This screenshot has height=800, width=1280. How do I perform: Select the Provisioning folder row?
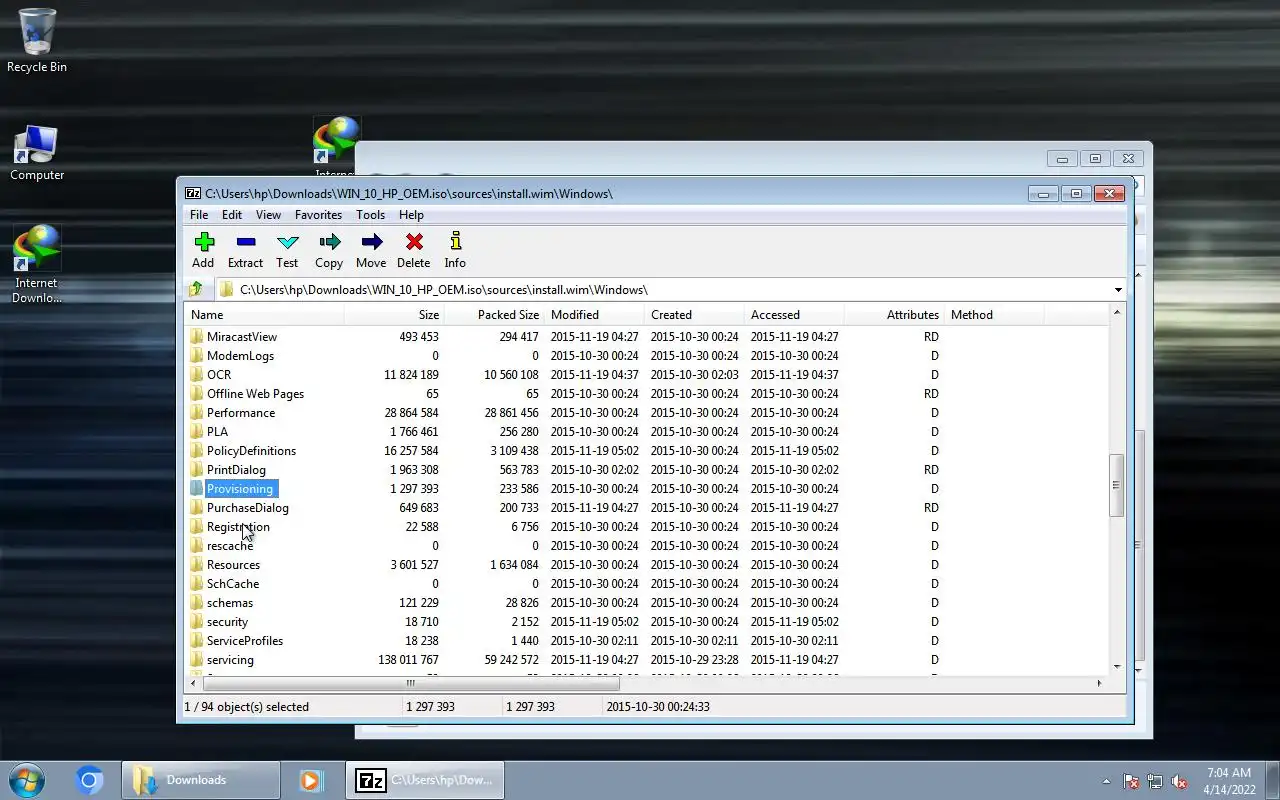click(x=647, y=489)
